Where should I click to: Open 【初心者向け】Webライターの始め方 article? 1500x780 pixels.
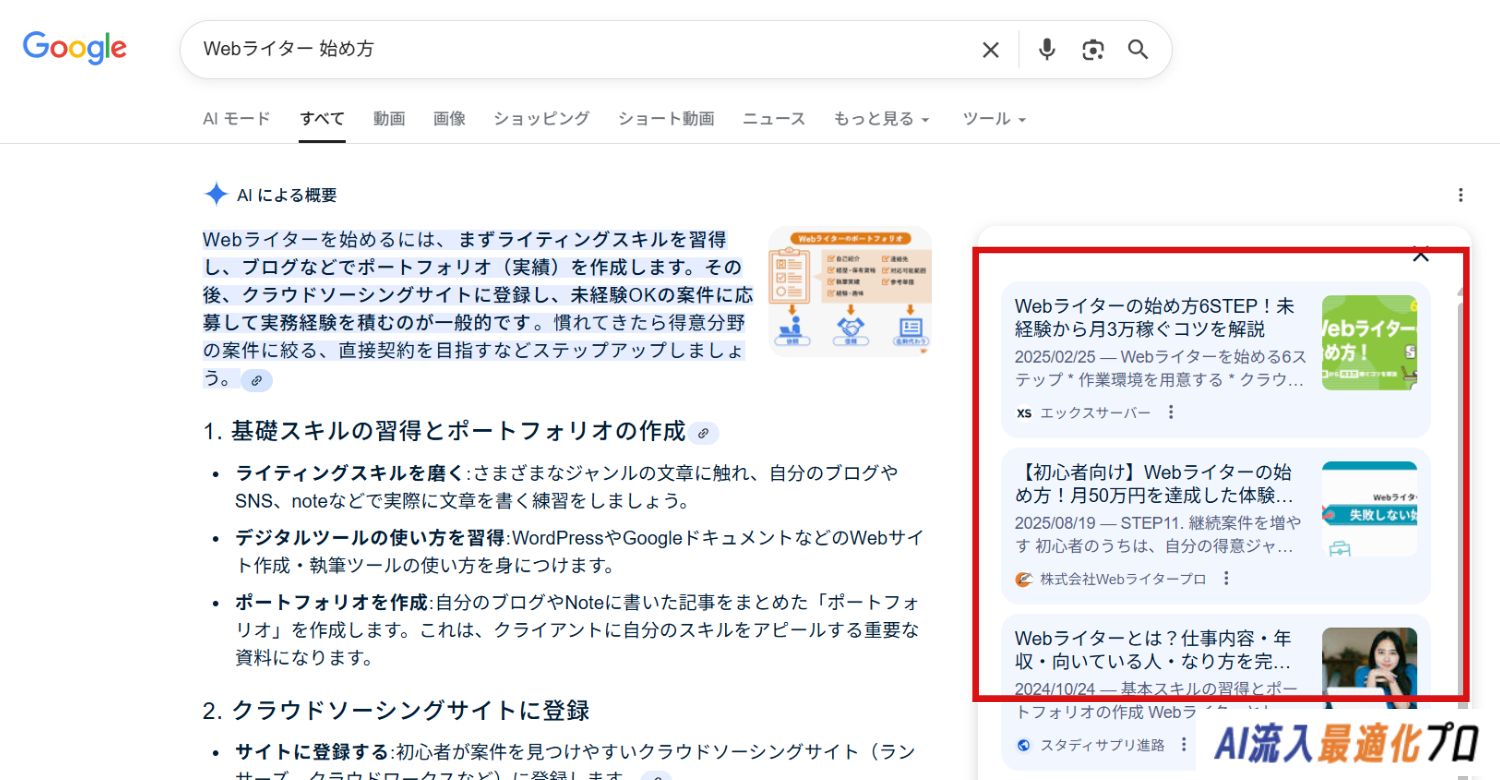[1154, 483]
